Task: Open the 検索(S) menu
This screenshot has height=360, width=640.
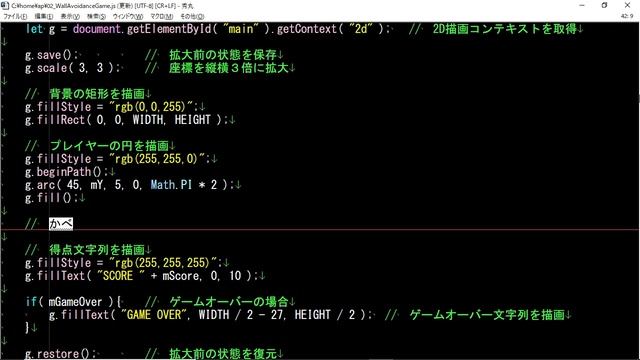Action: pyautogui.click(x=96, y=16)
